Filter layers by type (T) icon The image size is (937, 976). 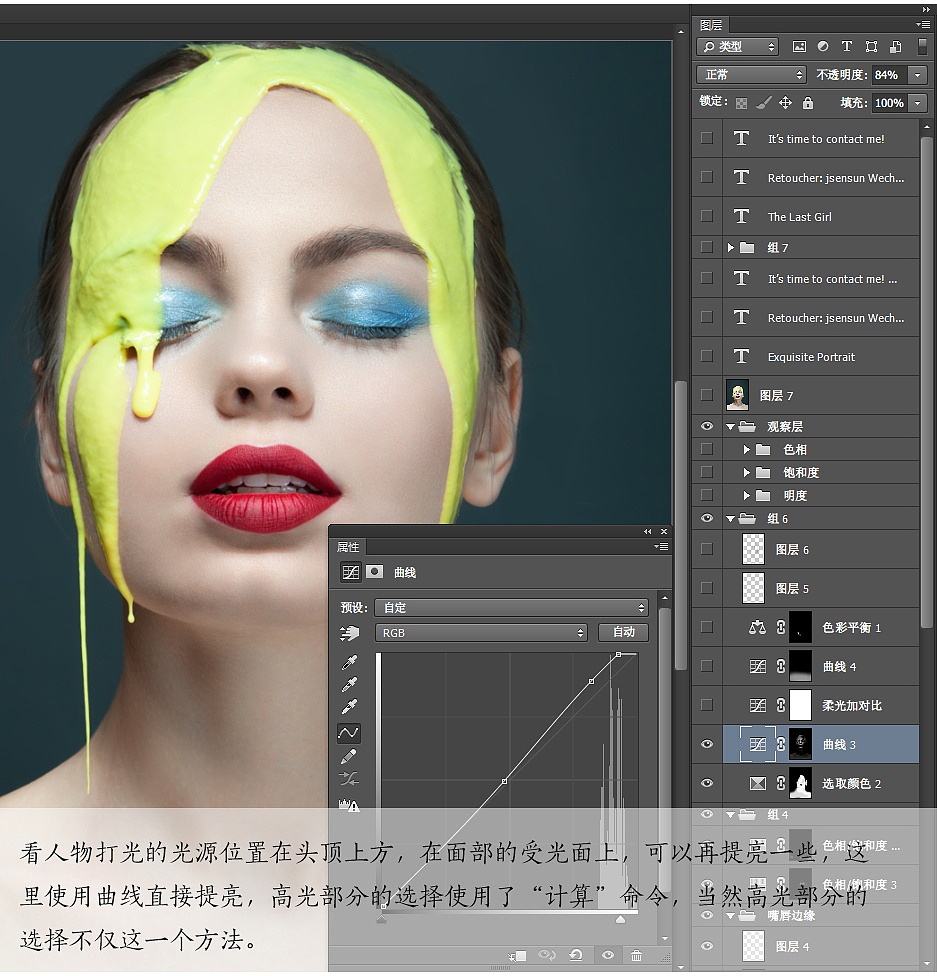(847, 47)
